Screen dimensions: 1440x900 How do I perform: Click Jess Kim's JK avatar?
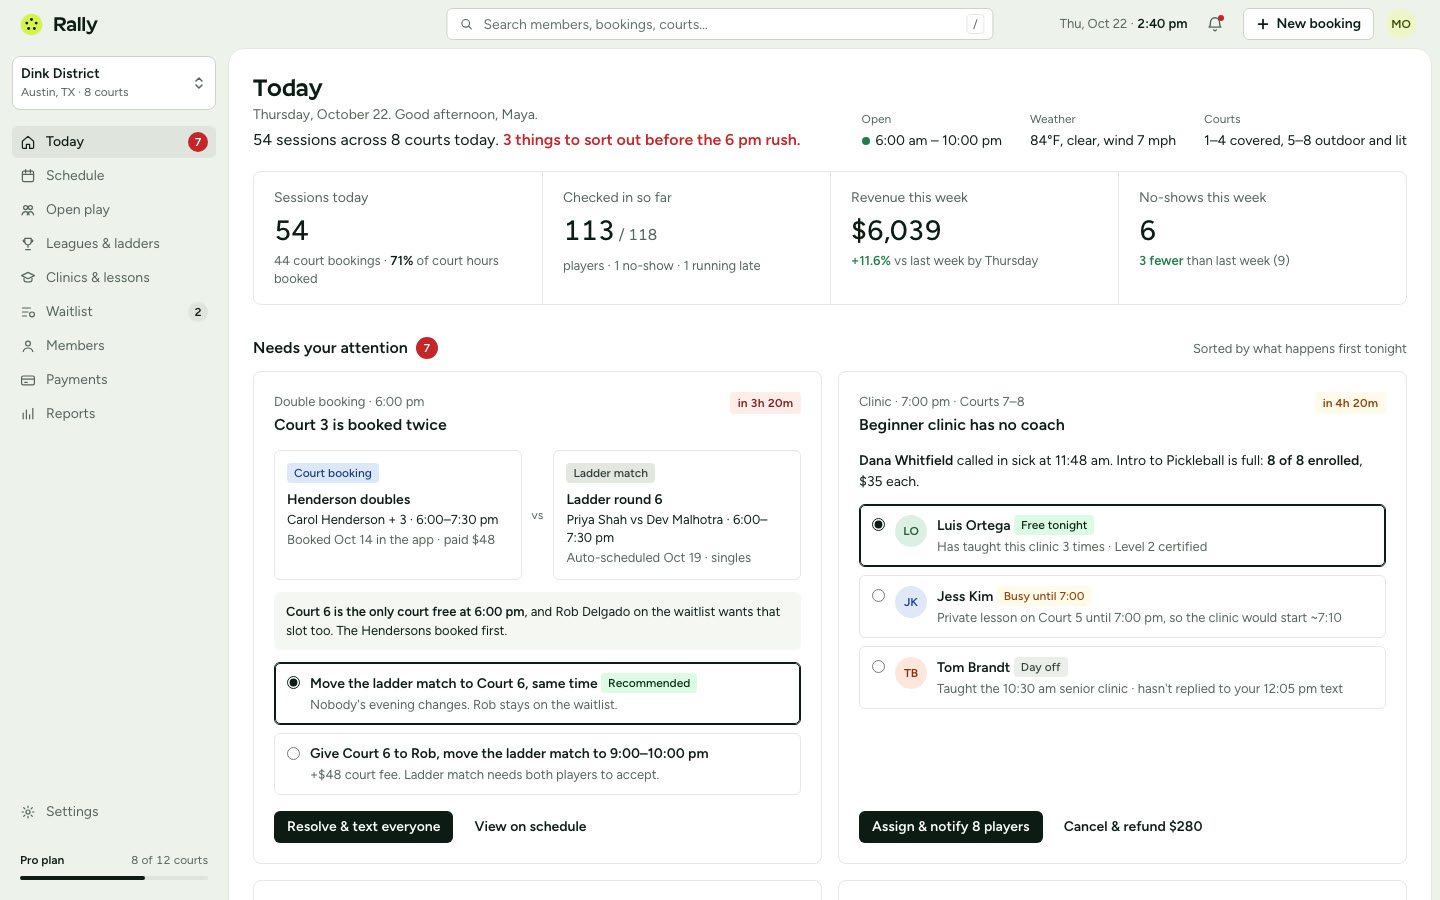pyautogui.click(x=911, y=602)
